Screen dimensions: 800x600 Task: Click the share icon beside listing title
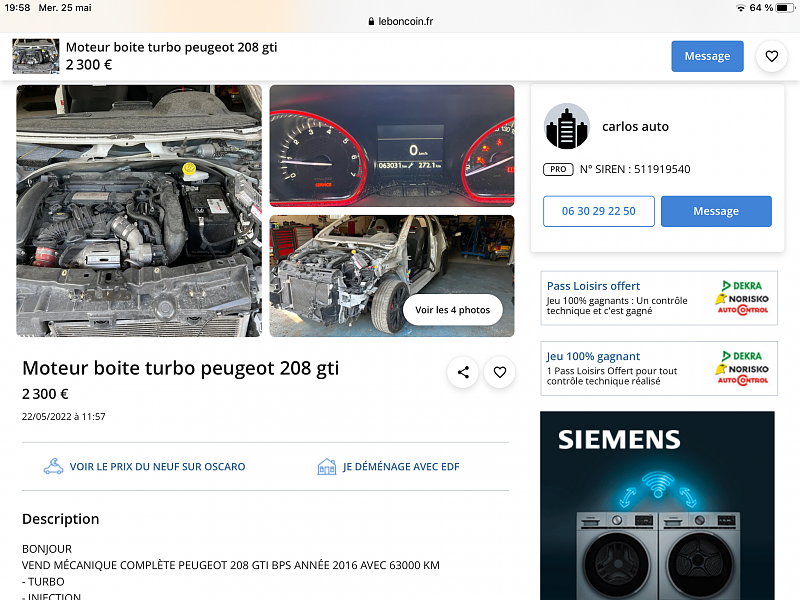click(x=463, y=372)
